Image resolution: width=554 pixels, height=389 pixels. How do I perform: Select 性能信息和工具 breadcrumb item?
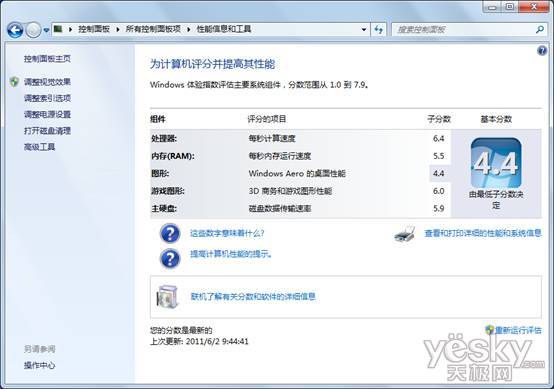pos(224,29)
